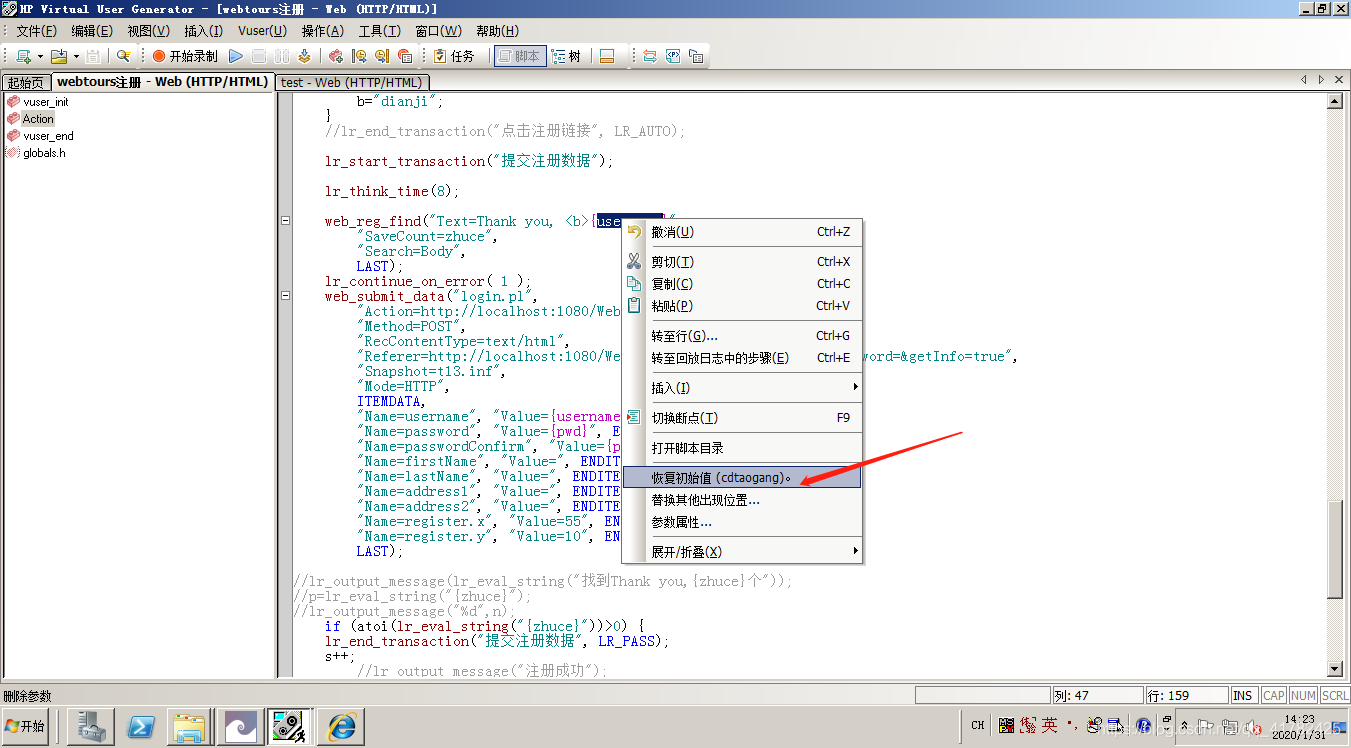
Task: Choose 复制(C) in context menu
Action: [x=742, y=284]
